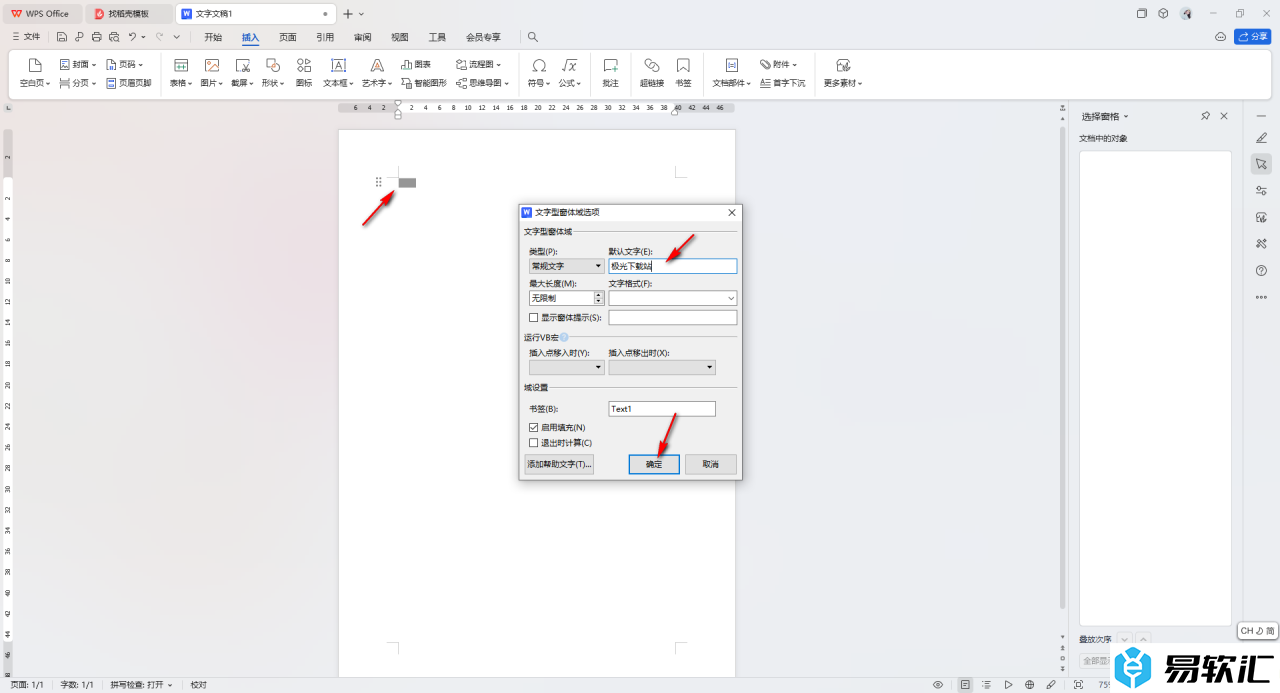Pin the 选择窗格 selection pane
1280x693 pixels.
coord(1206,117)
